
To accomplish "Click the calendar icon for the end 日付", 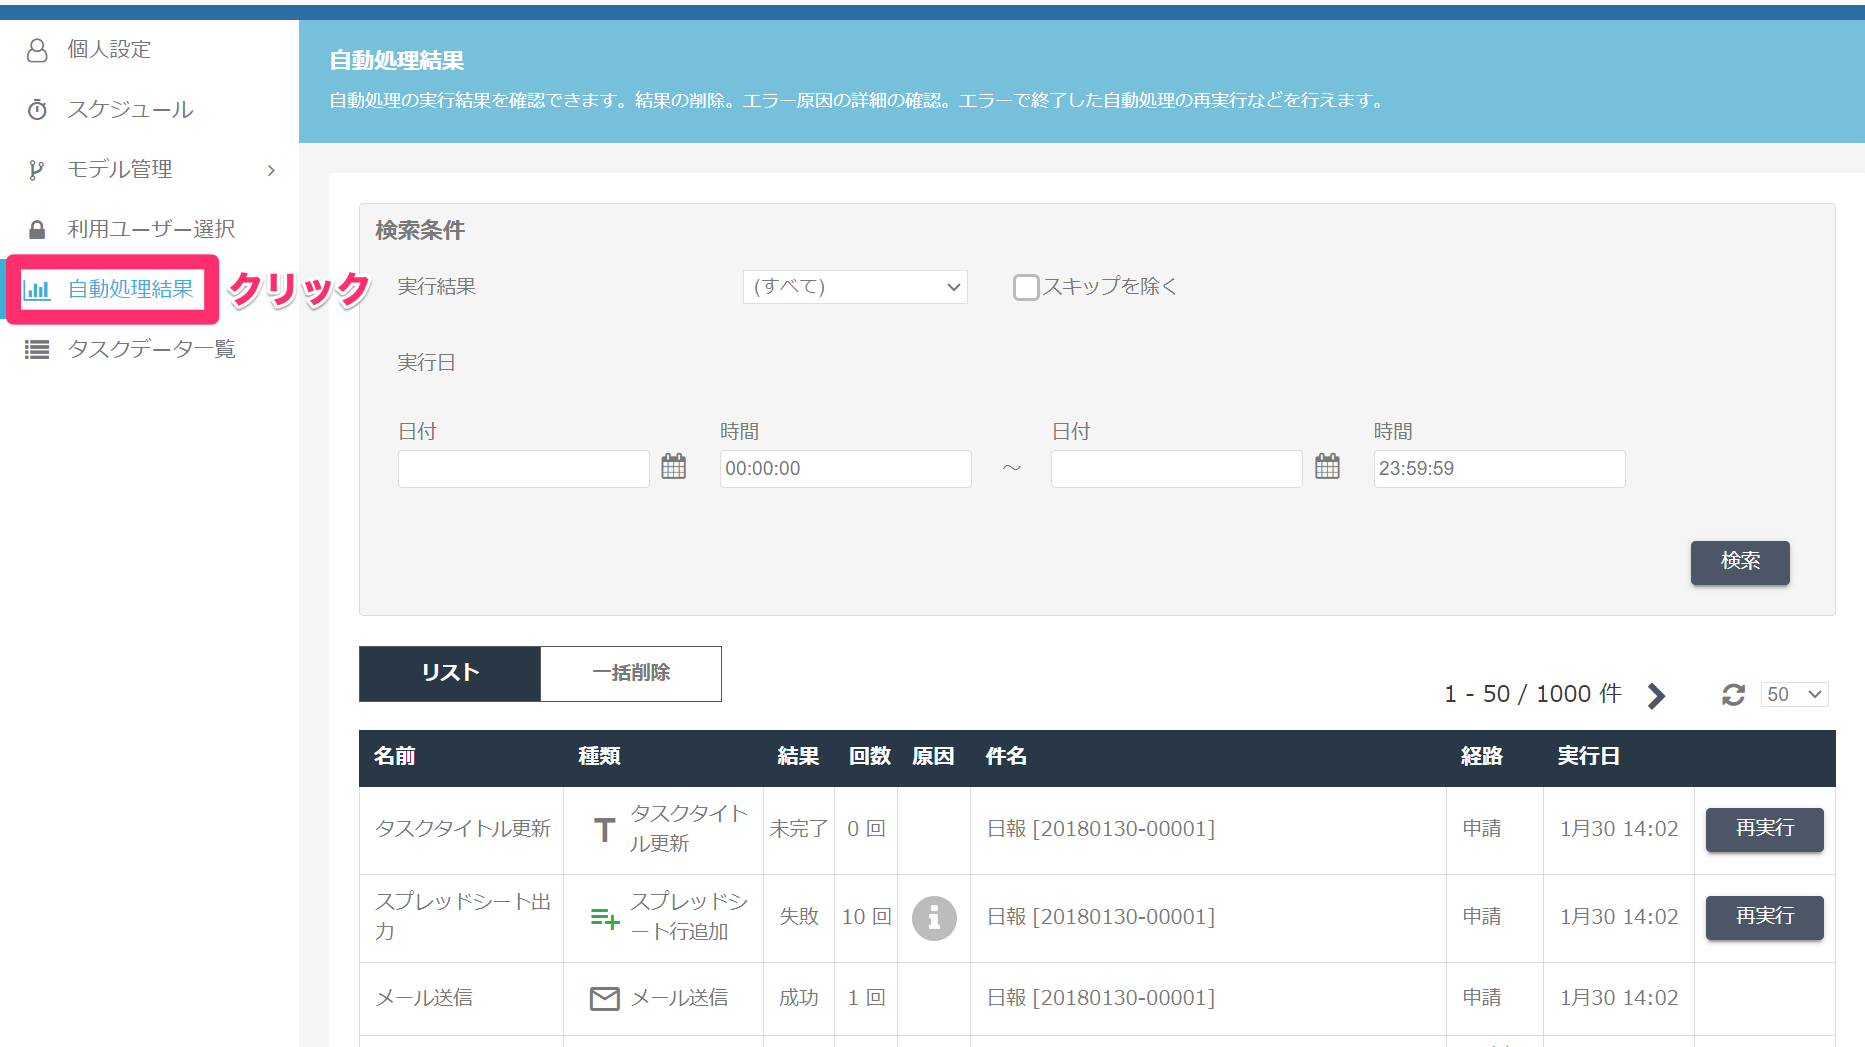I will pos(1327,466).
